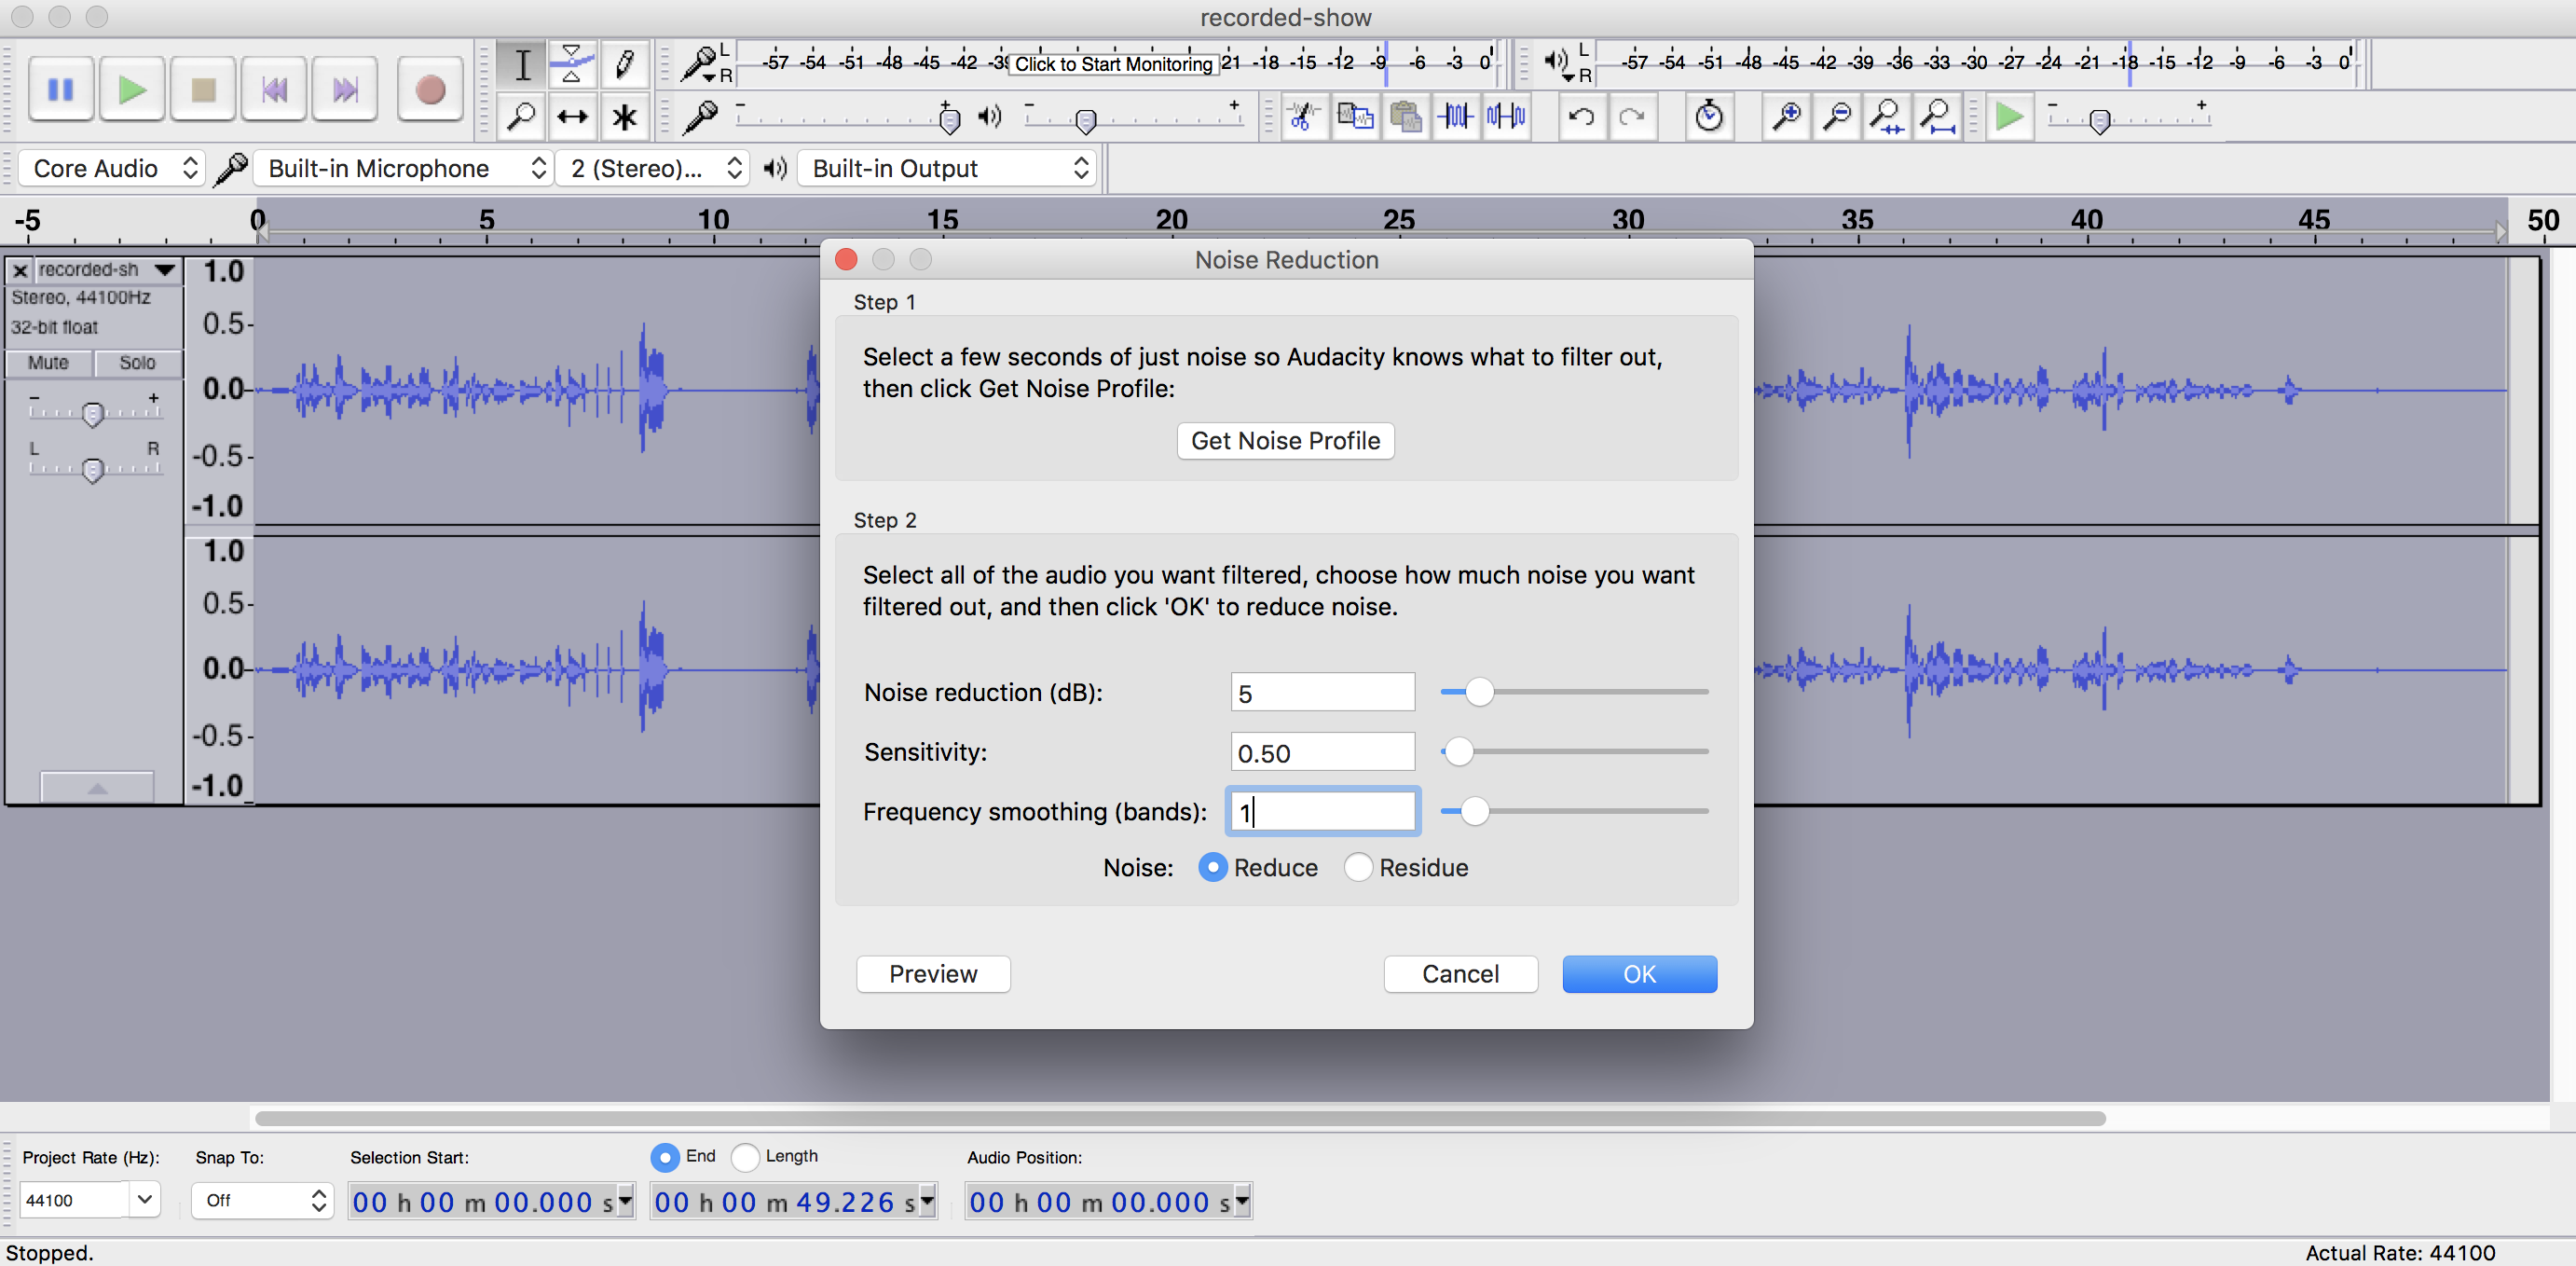This screenshot has height=1266, width=2576.
Task: Open the Project Rate 44100 dropdown
Action: coord(145,1198)
